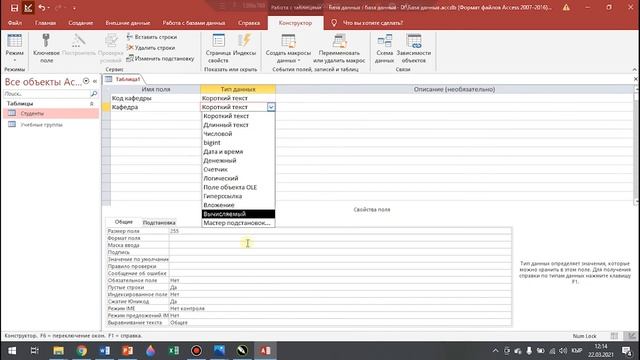Open PowerPoint from taskbar

coord(128,351)
